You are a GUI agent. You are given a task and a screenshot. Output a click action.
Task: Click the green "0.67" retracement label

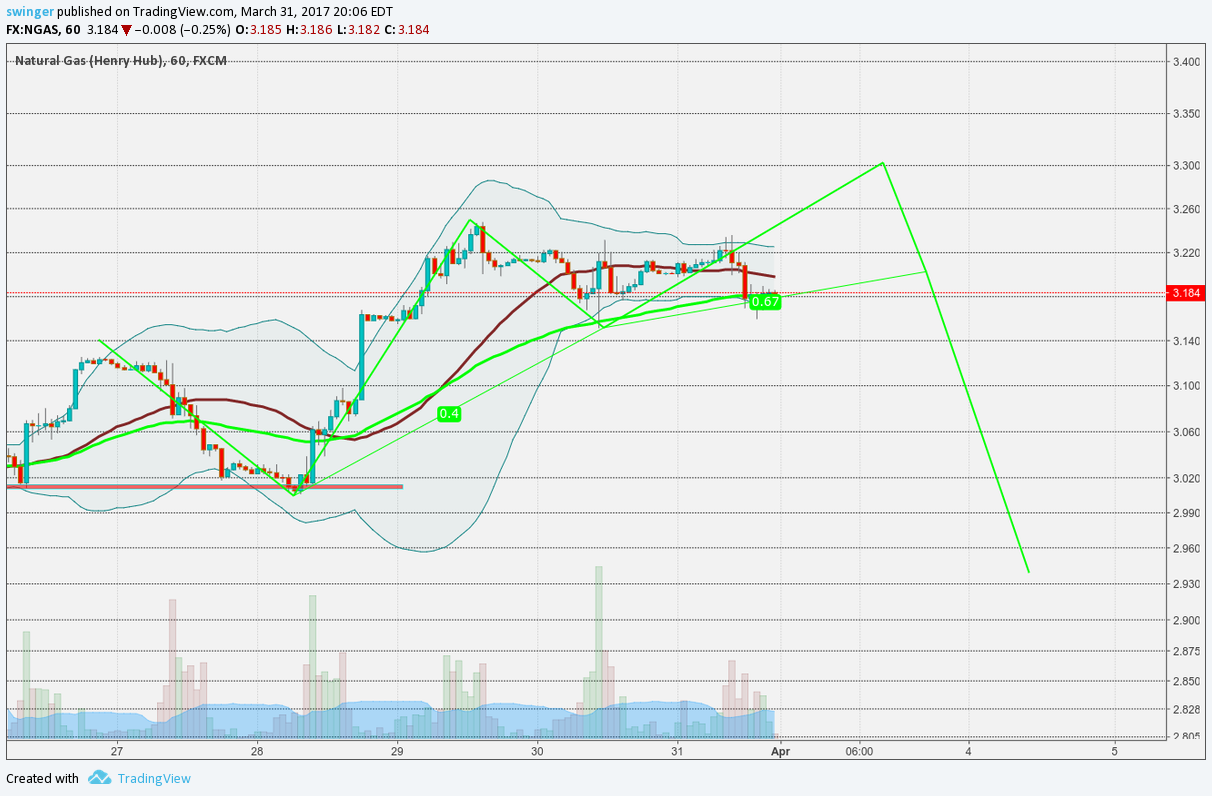click(x=765, y=301)
